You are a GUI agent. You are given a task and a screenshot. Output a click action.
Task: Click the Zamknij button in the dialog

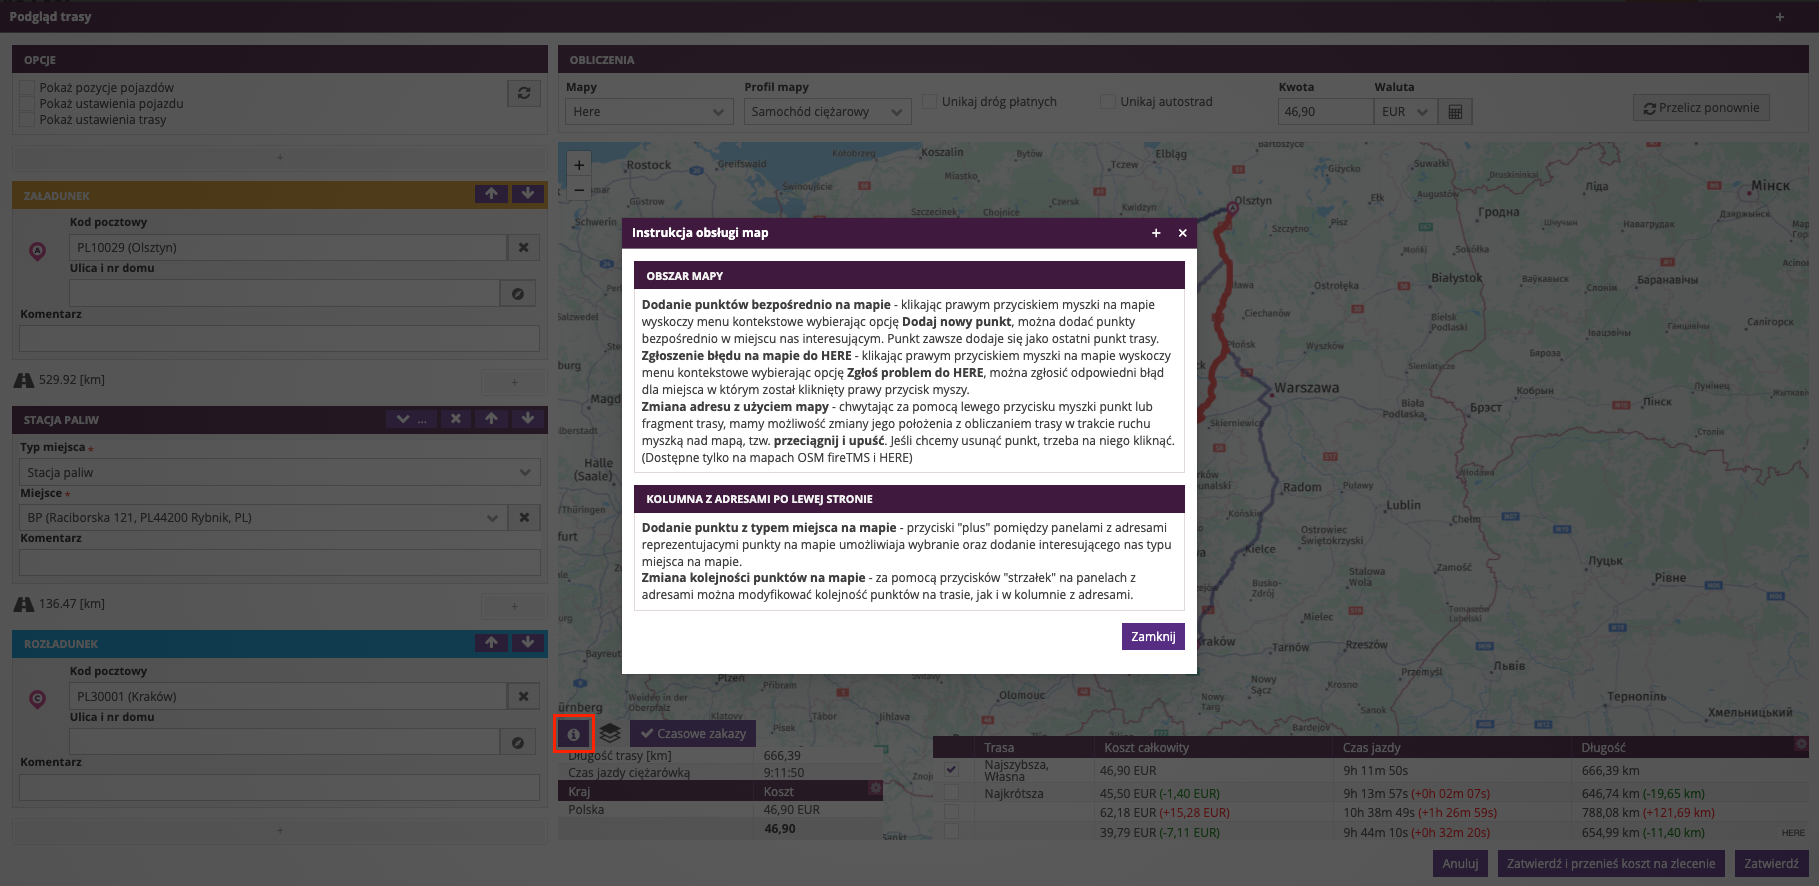(x=1153, y=637)
